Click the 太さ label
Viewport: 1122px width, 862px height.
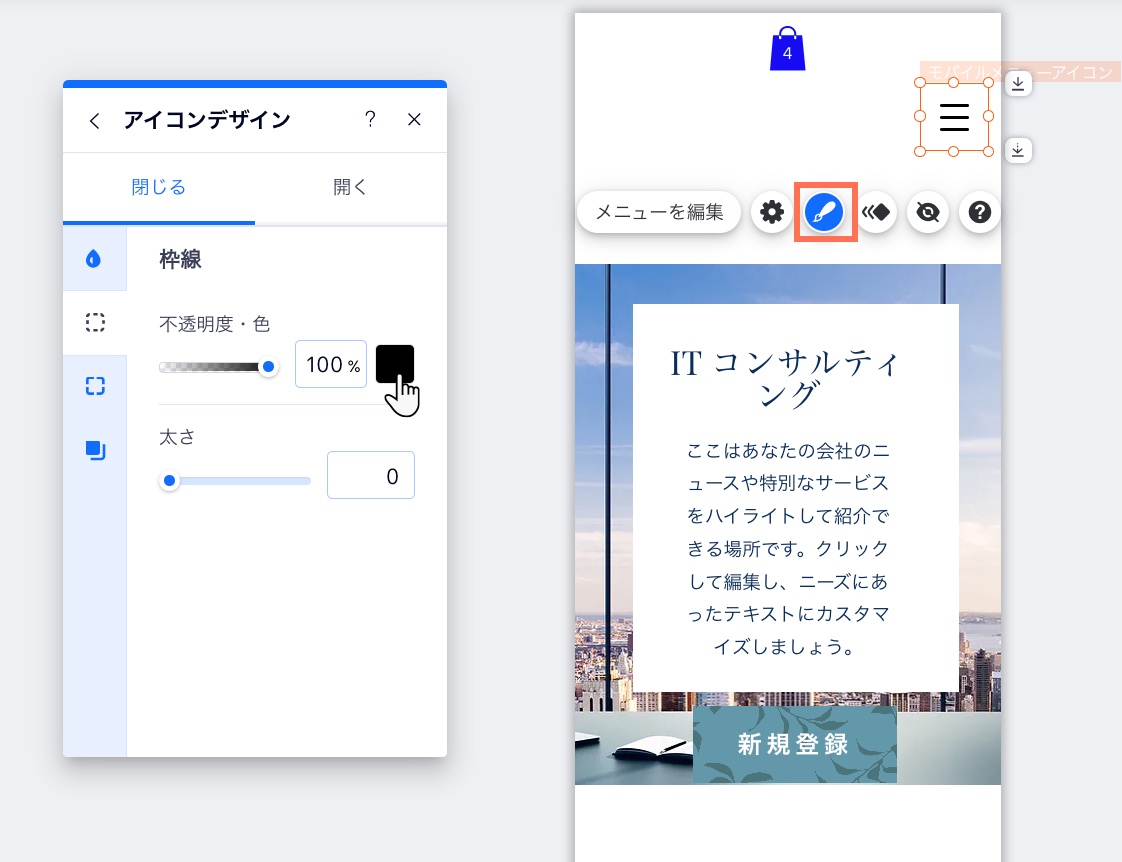177,437
